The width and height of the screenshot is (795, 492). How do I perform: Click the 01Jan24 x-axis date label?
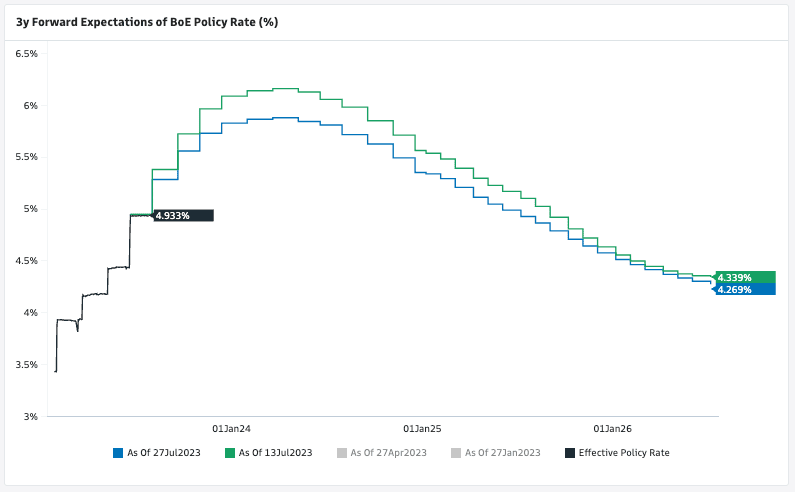click(231, 429)
